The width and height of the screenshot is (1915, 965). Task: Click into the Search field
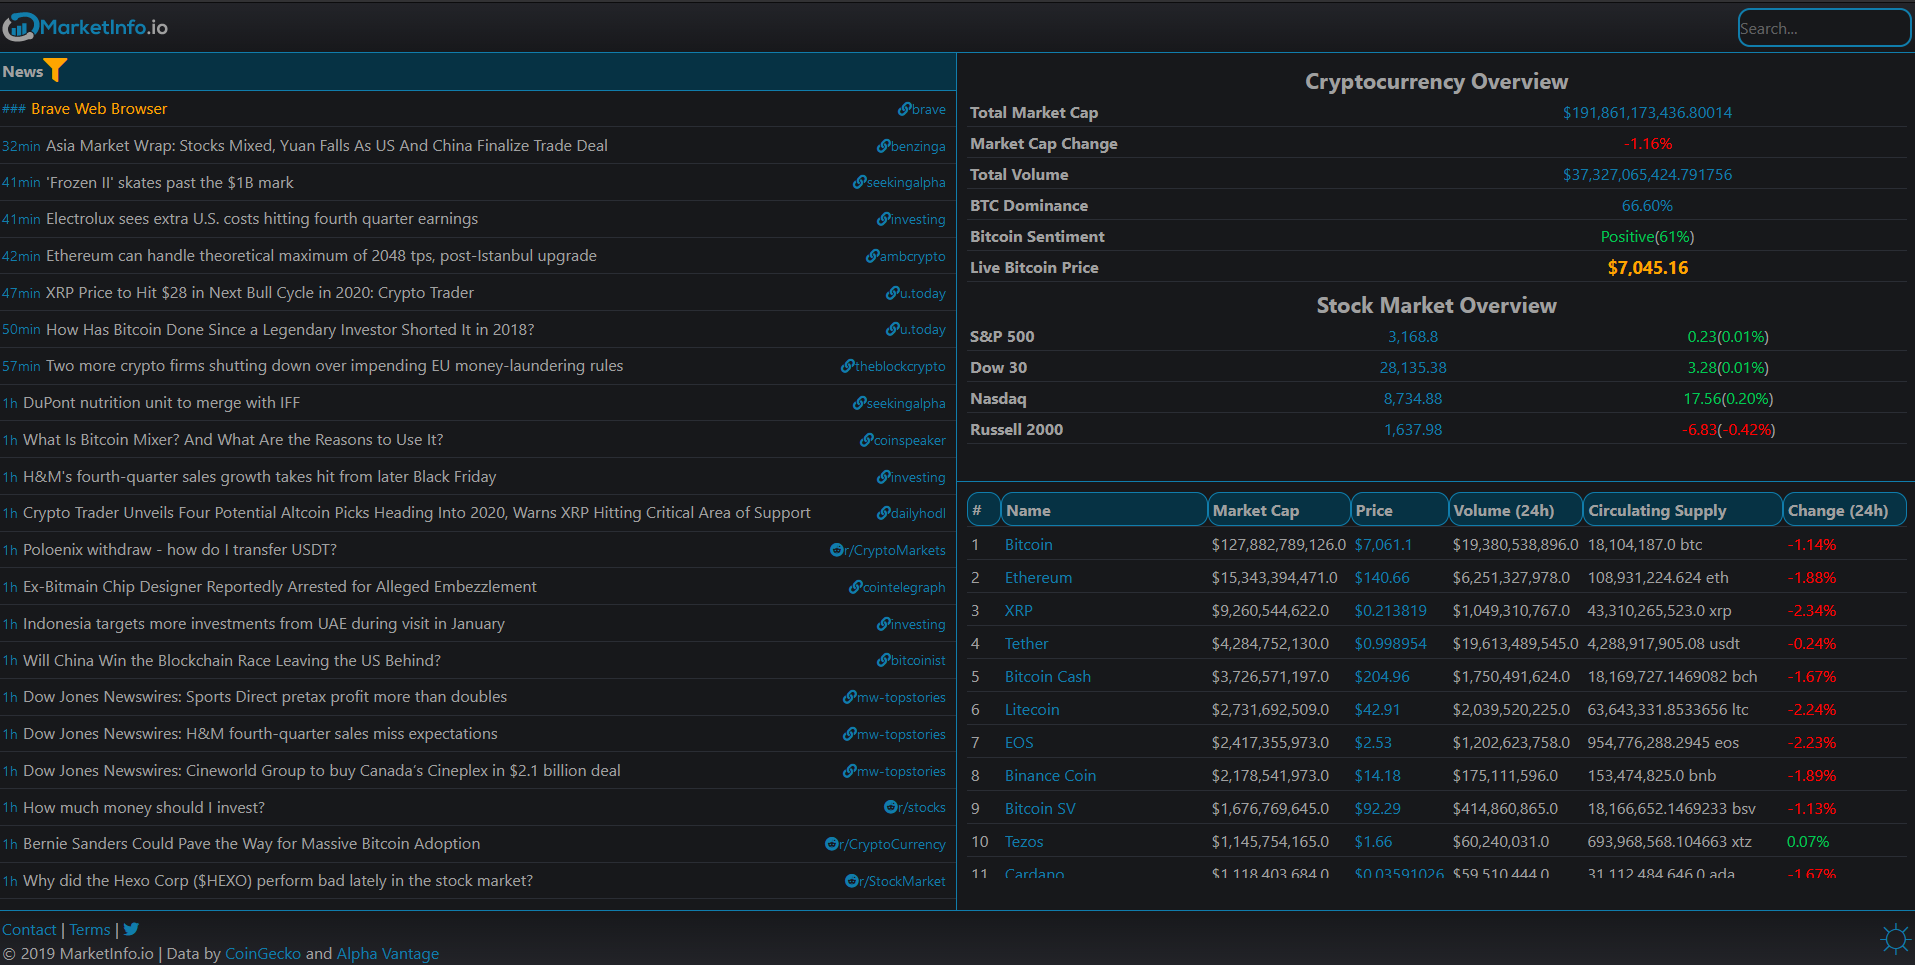tap(1824, 28)
